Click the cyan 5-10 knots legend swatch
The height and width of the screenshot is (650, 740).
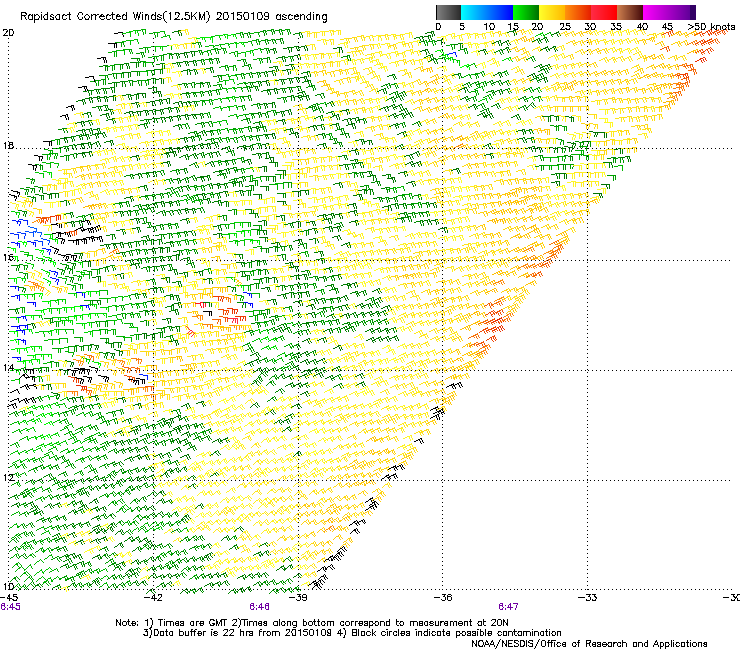tap(474, 12)
